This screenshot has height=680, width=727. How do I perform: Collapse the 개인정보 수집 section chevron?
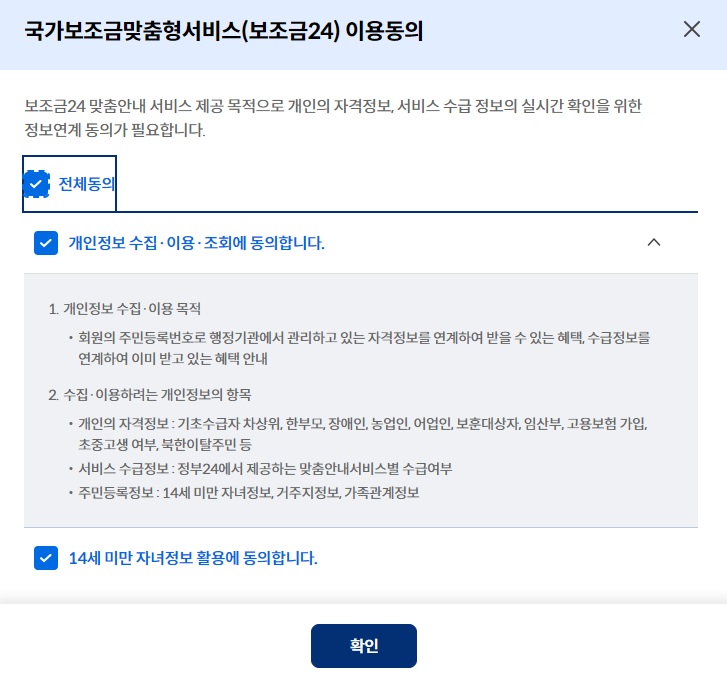(x=654, y=242)
